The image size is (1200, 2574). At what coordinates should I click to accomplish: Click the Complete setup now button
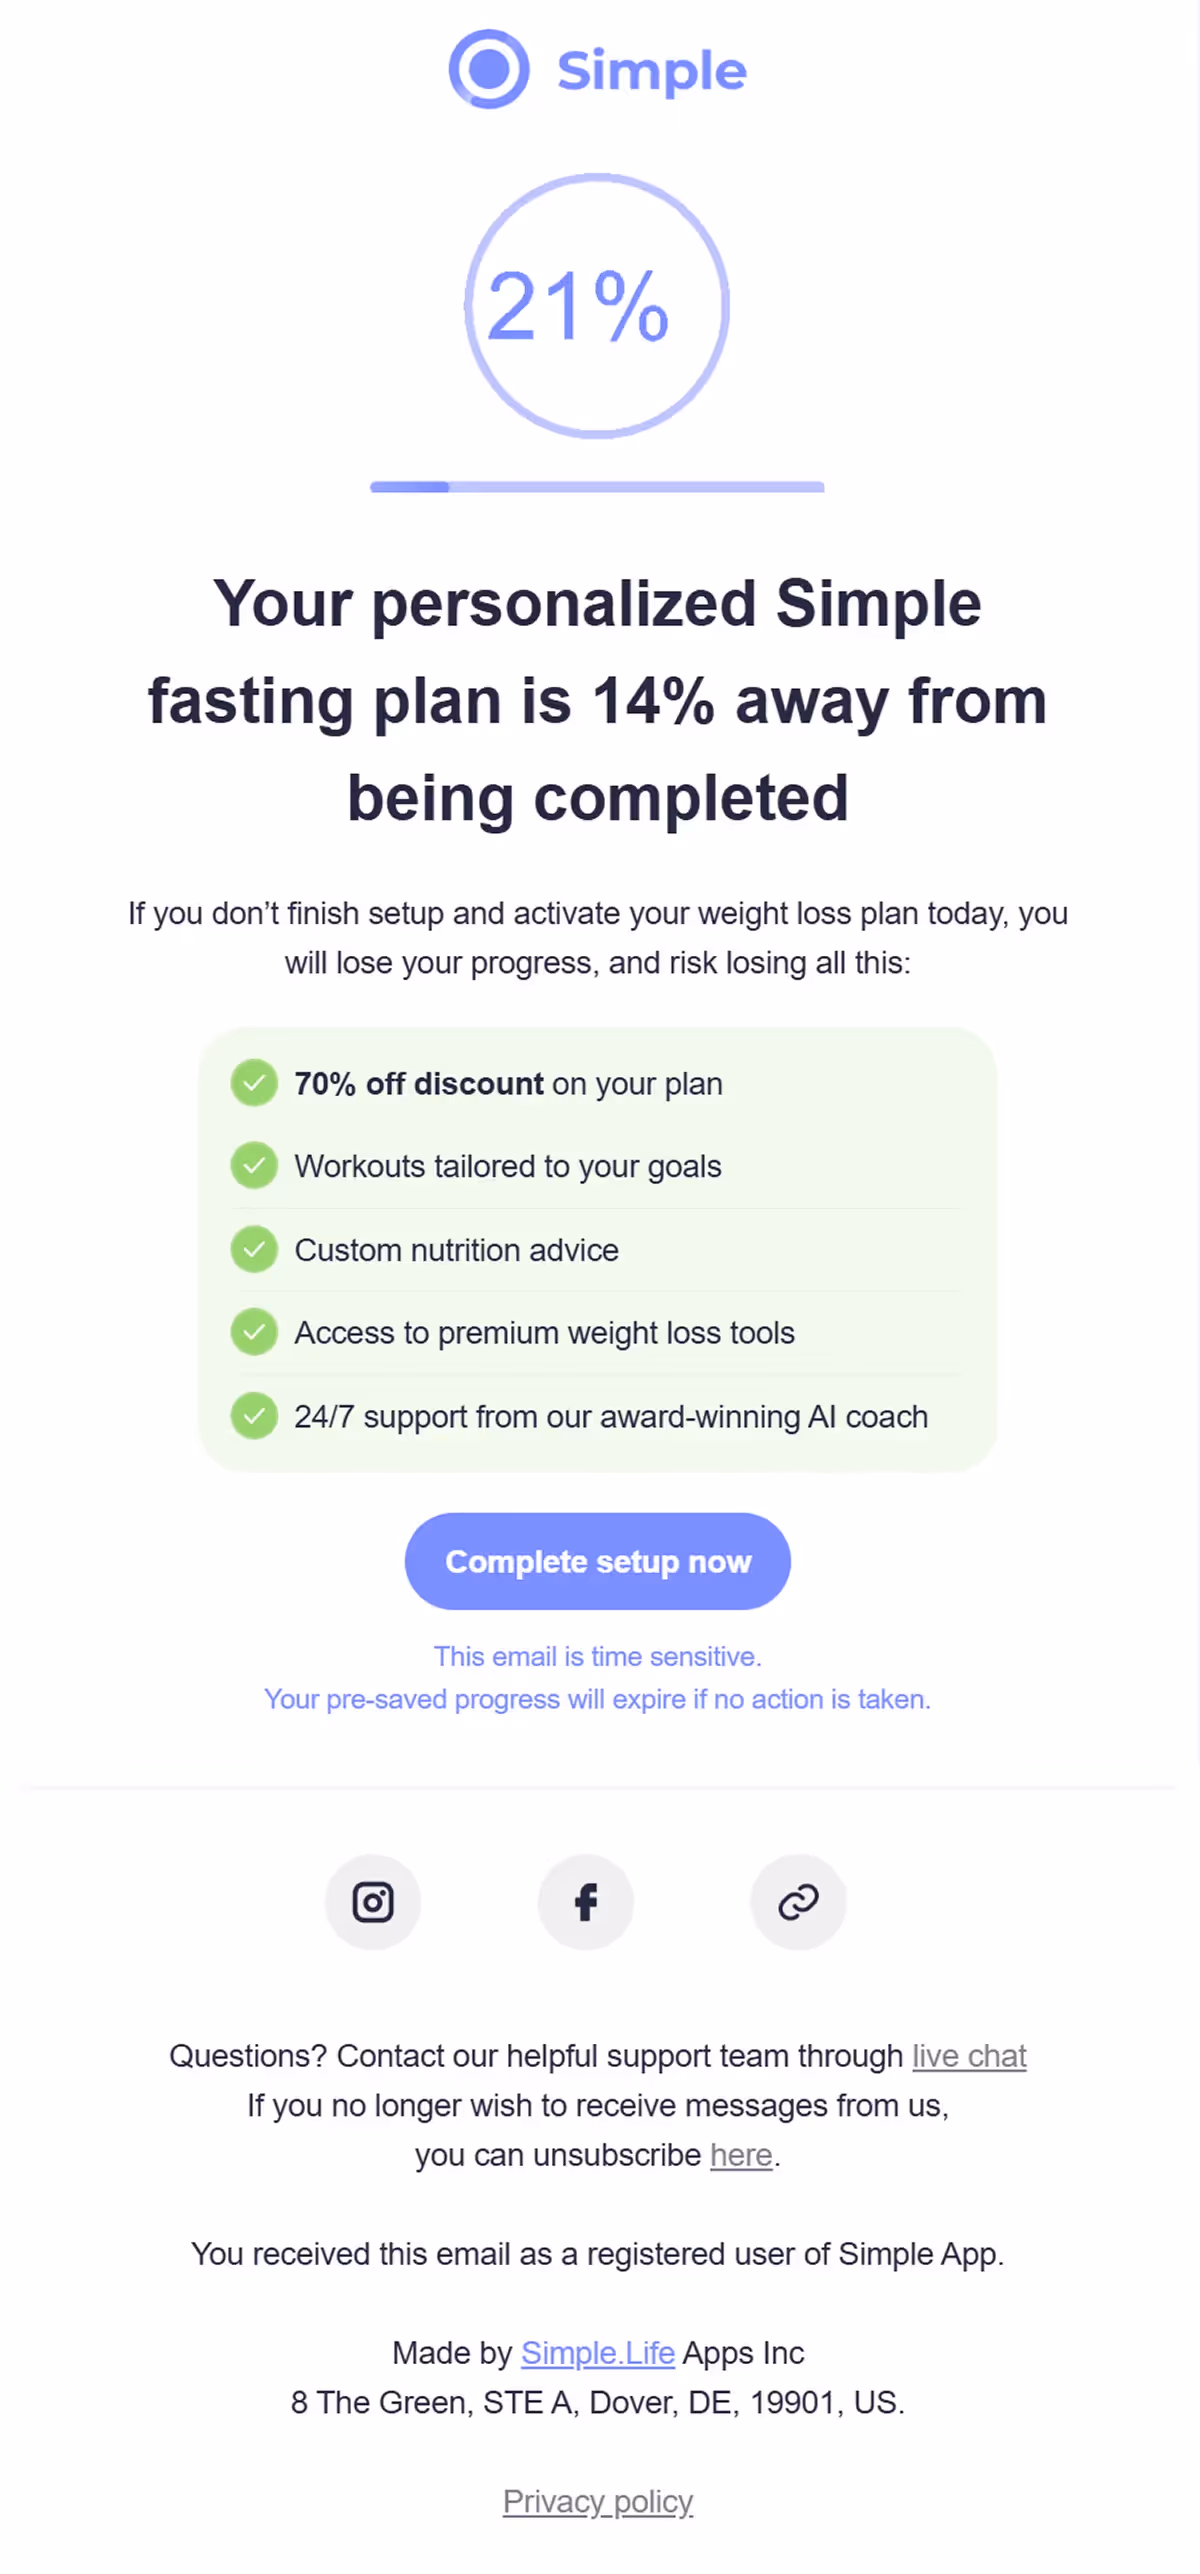click(x=598, y=1561)
